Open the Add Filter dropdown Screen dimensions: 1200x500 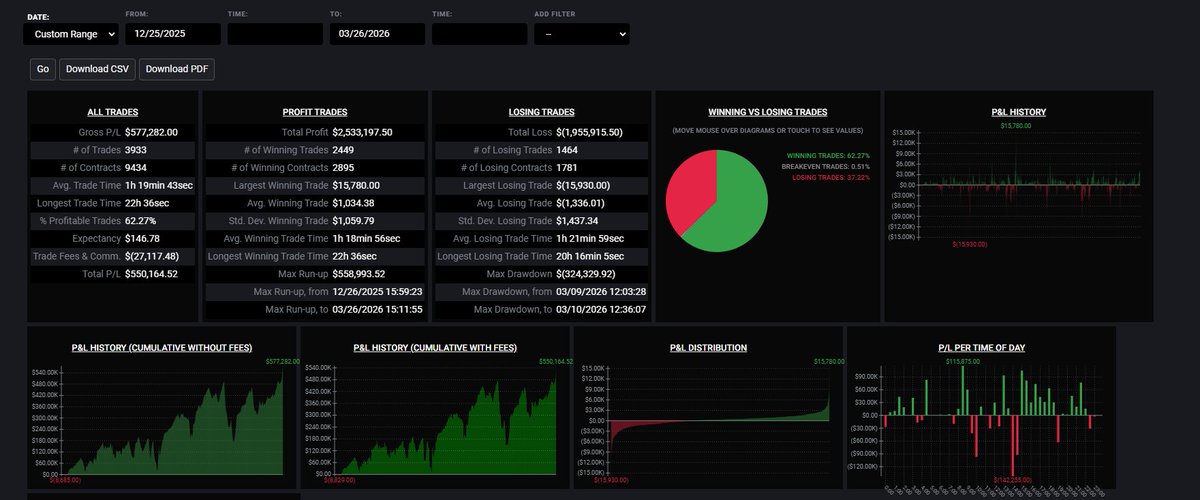coord(581,34)
